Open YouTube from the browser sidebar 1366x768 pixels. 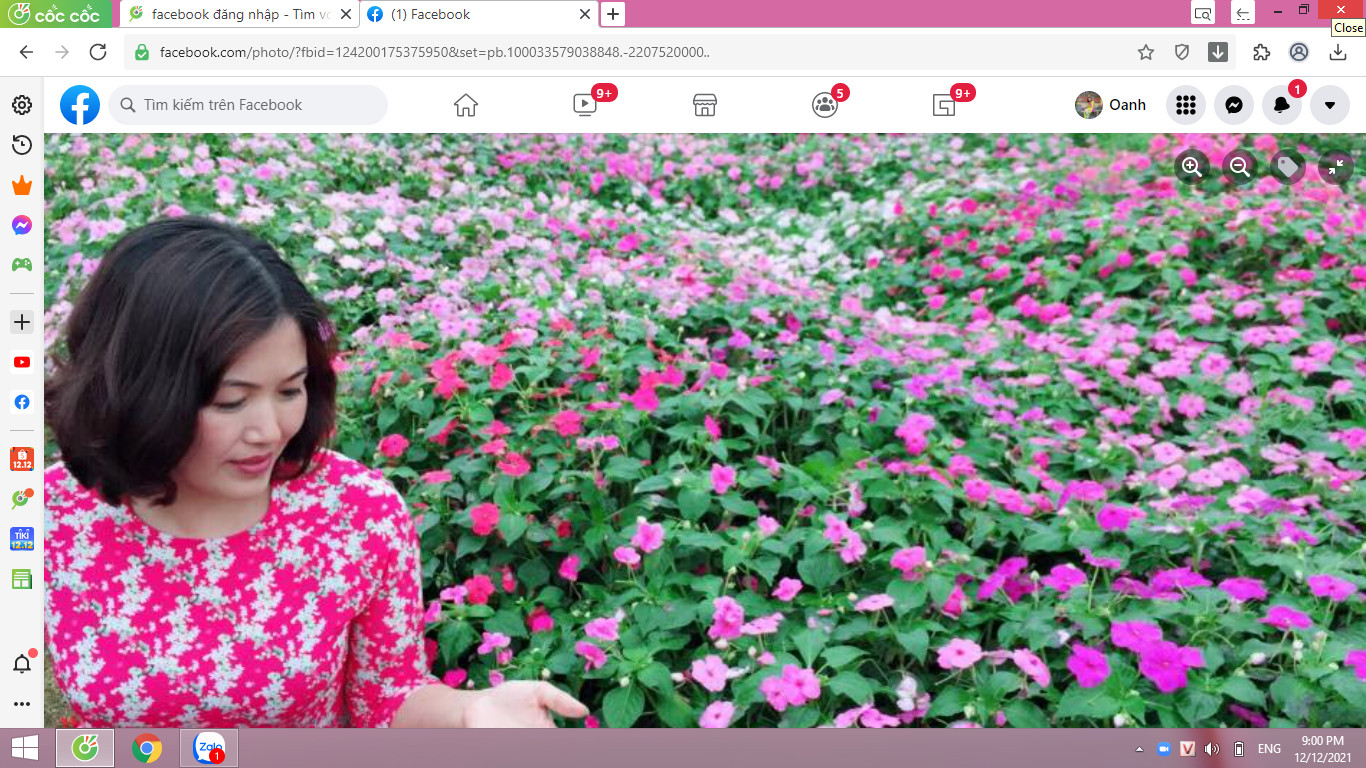(x=22, y=362)
